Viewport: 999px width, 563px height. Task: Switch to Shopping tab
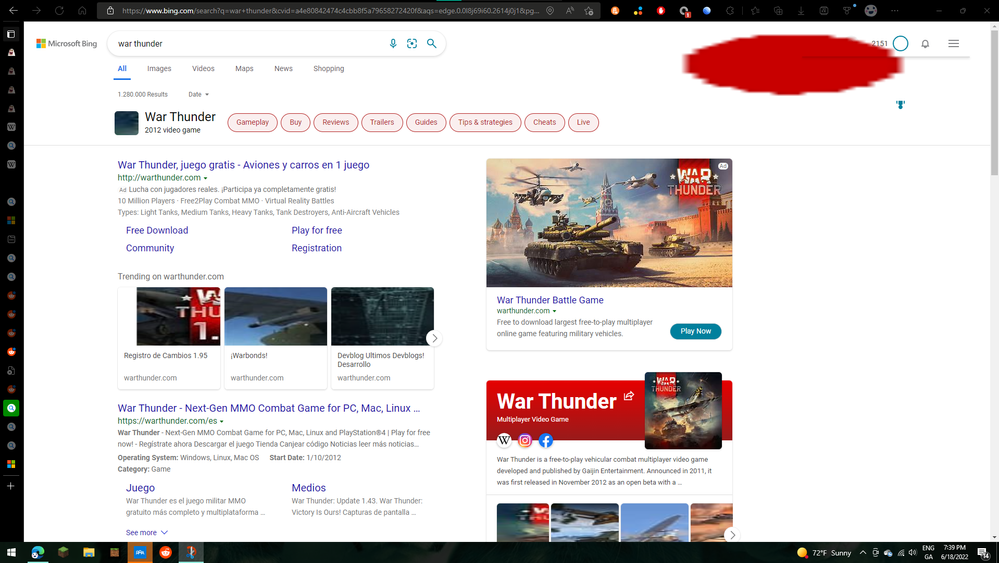click(329, 69)
